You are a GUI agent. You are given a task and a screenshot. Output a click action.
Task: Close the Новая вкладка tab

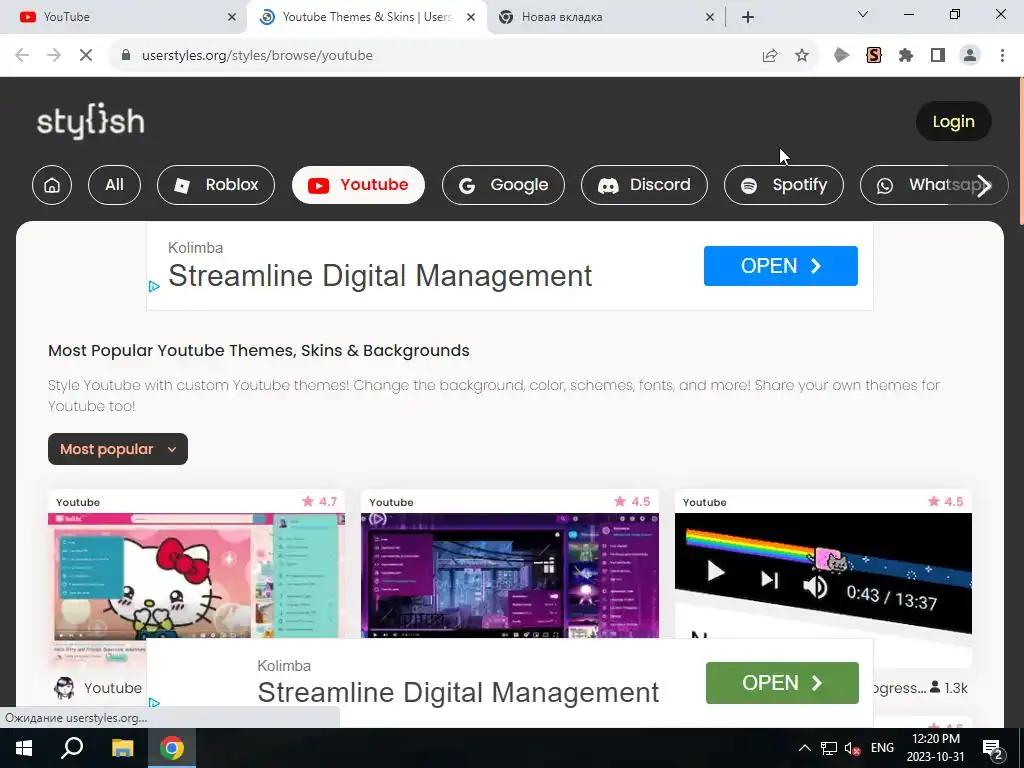[710, 17]
